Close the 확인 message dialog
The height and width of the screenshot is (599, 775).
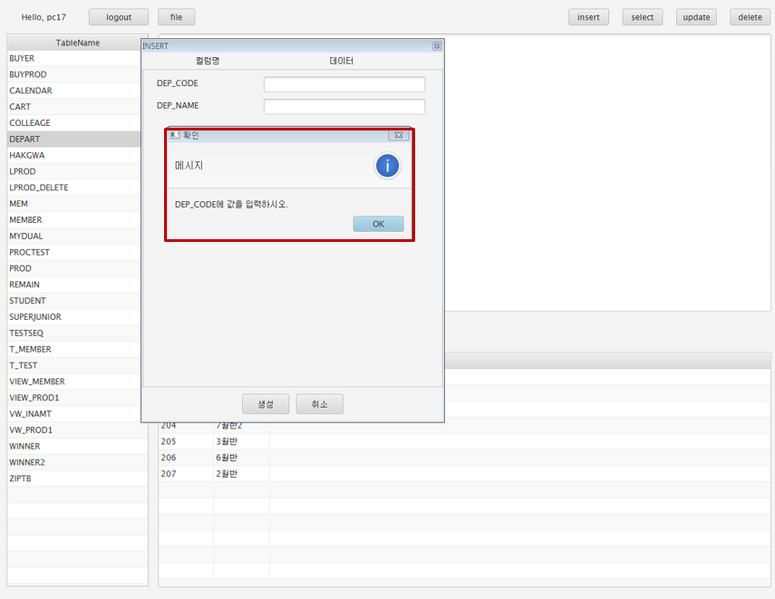[398, 135]
